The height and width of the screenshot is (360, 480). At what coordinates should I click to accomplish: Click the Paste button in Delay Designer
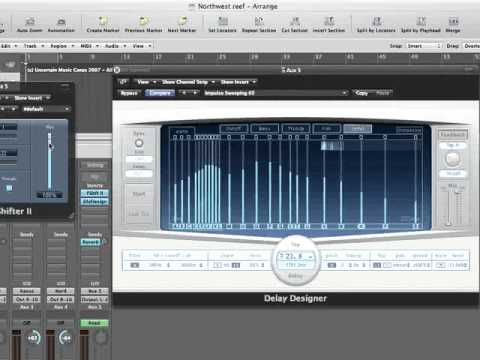[382, 93]
